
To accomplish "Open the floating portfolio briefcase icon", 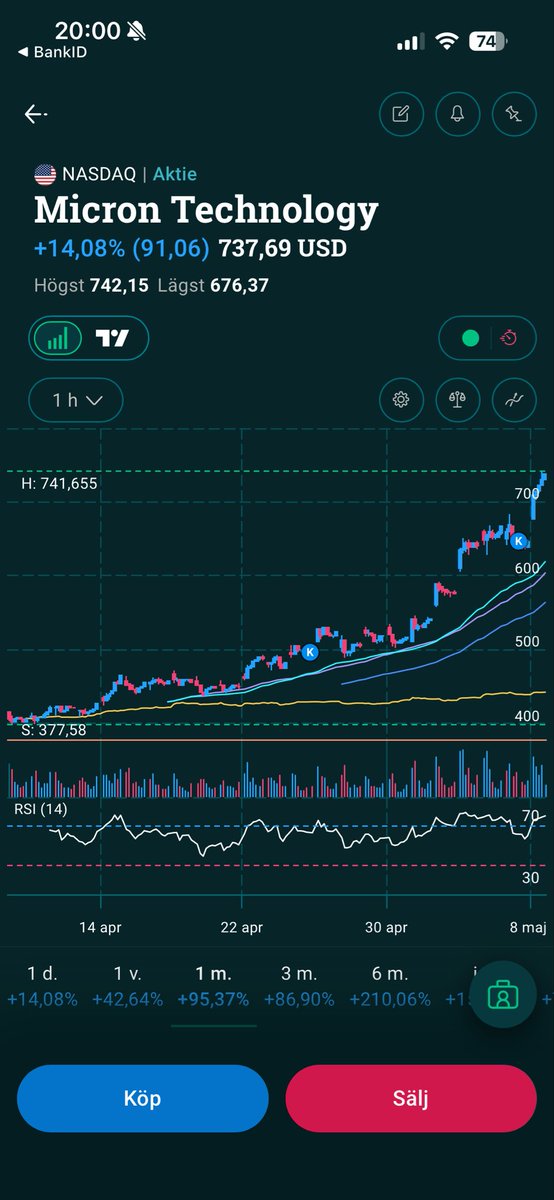I will 502,995.
